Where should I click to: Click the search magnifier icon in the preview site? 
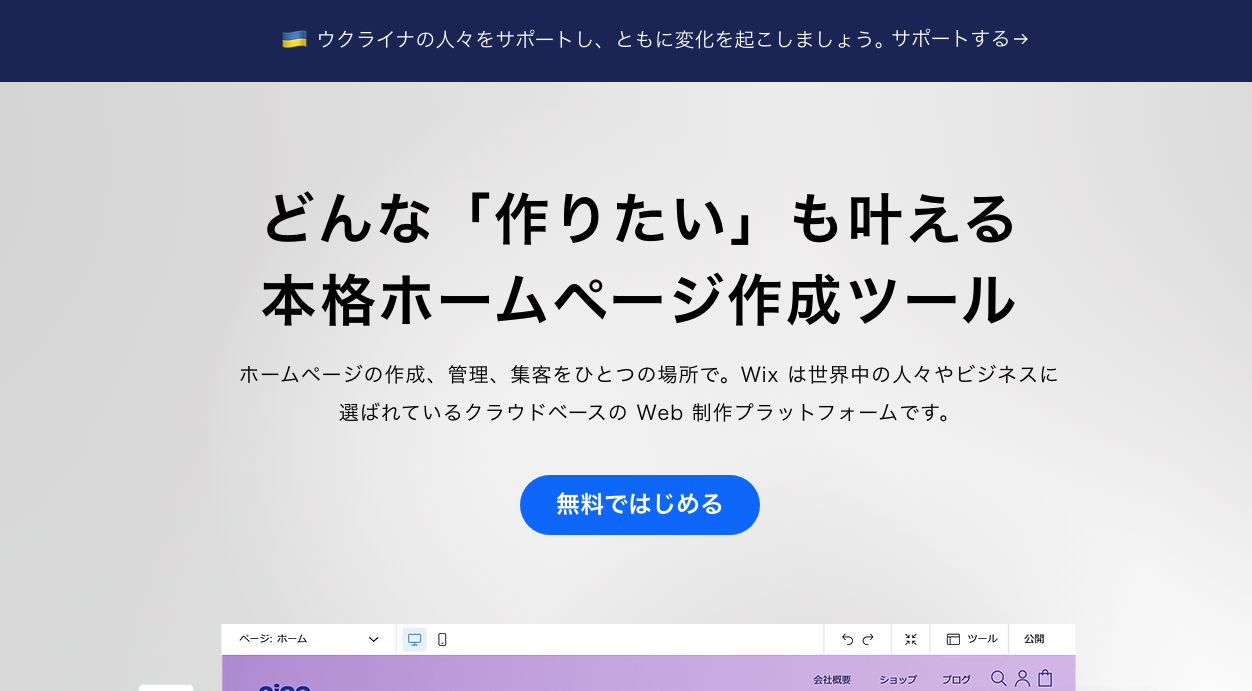(999, 678)
